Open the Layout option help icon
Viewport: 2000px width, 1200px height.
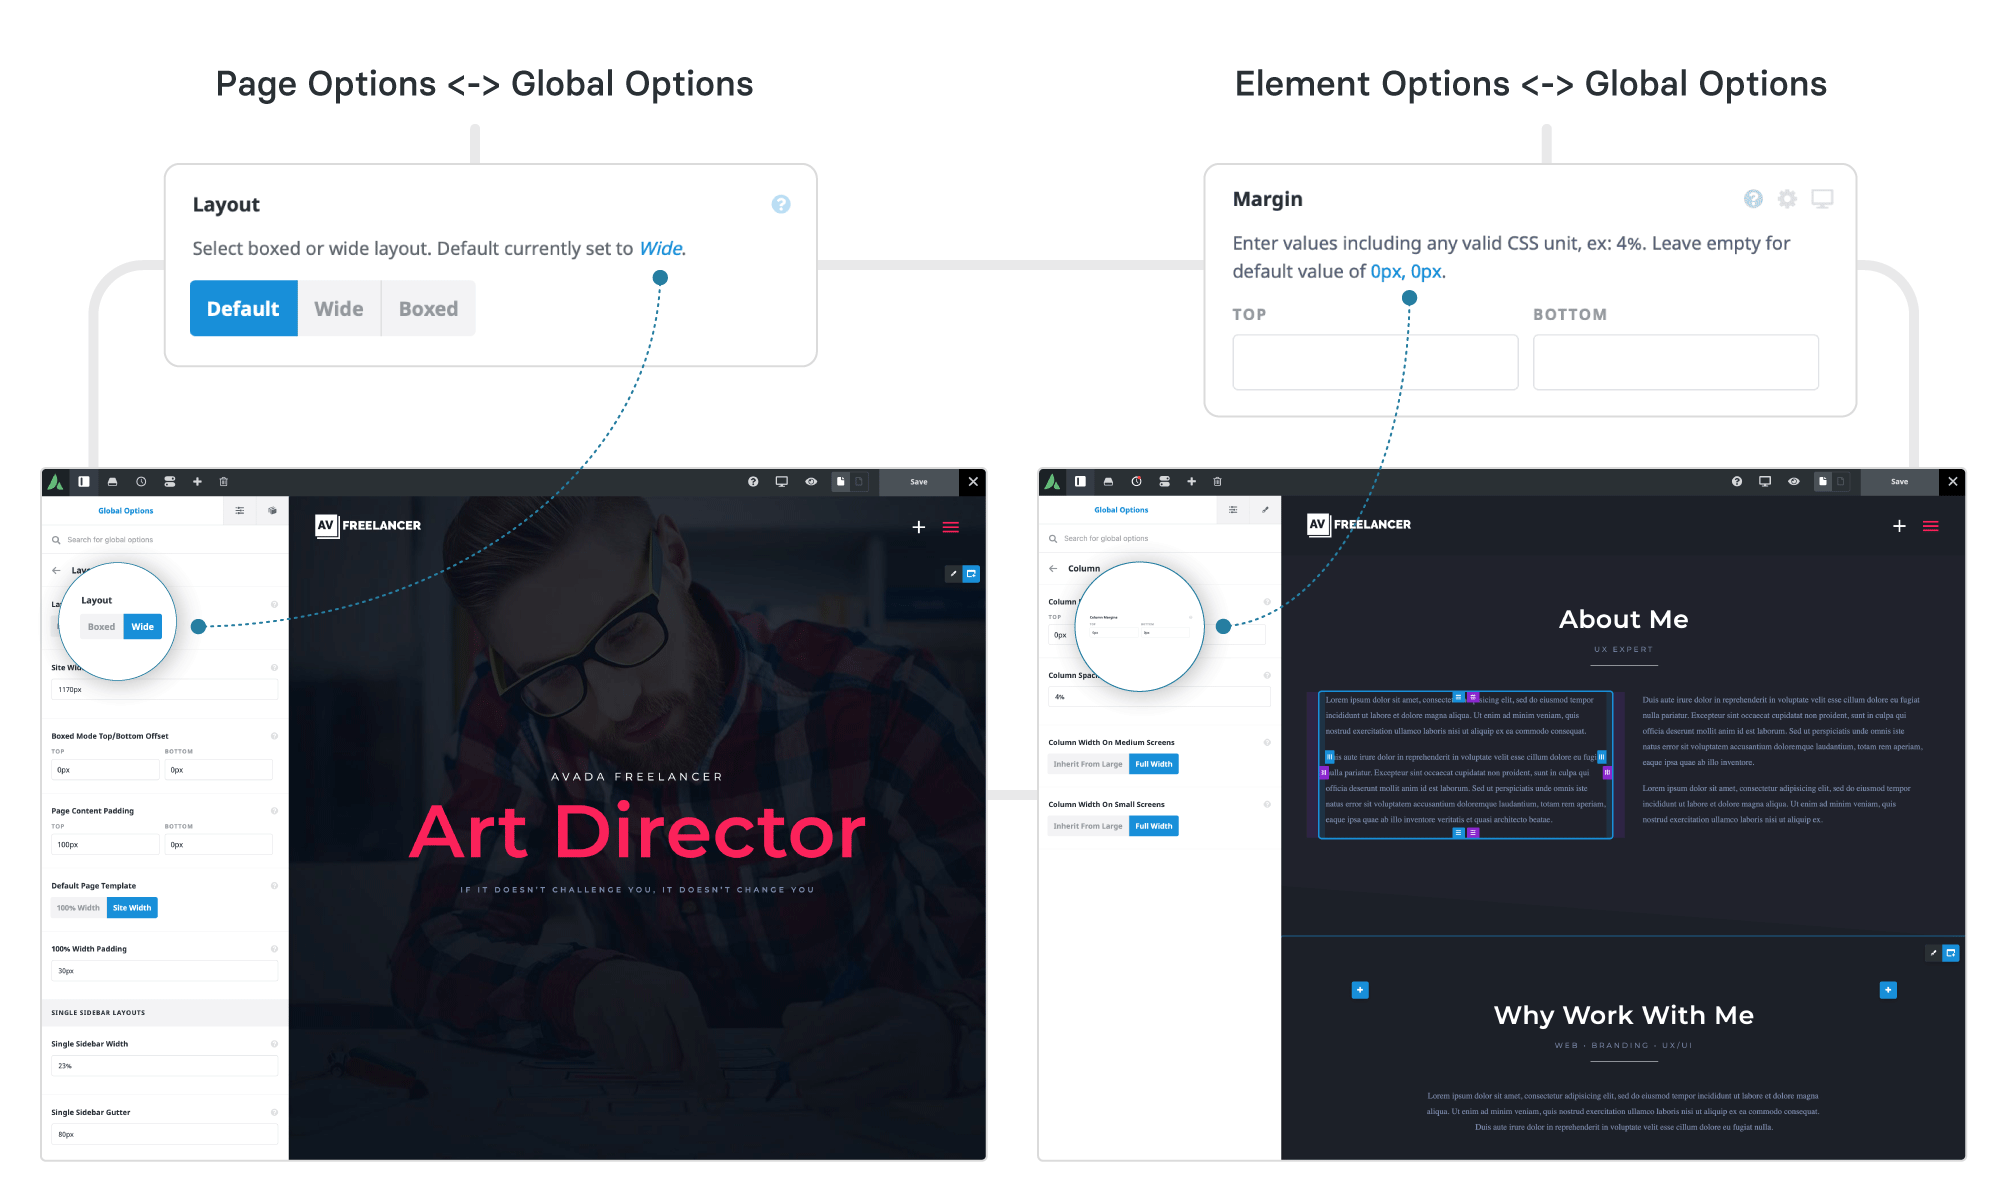coord(781,204)
